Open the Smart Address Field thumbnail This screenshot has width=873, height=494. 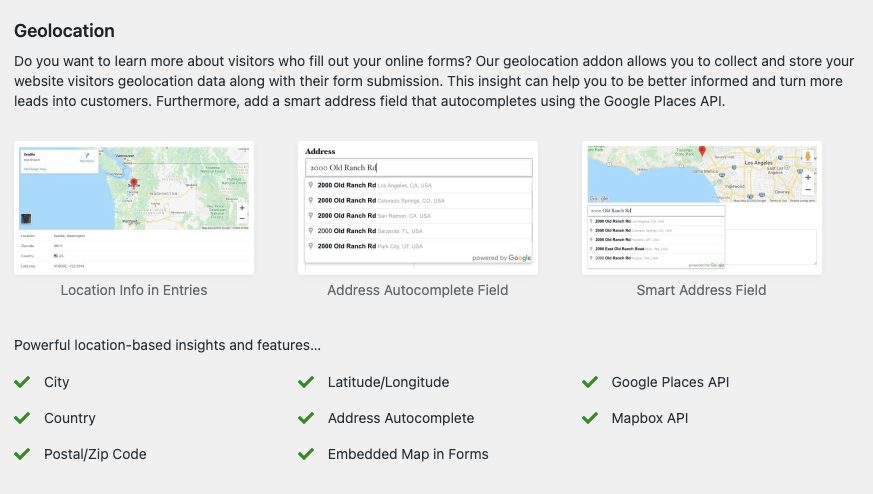(702, 208)
